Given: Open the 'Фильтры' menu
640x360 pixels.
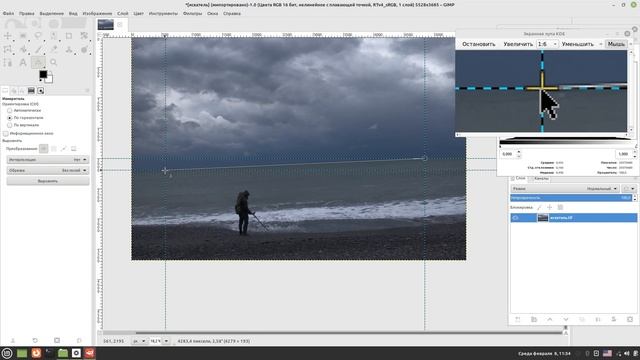Looking at the screenshot, I should pyautogui.click(x=192, y=13).
